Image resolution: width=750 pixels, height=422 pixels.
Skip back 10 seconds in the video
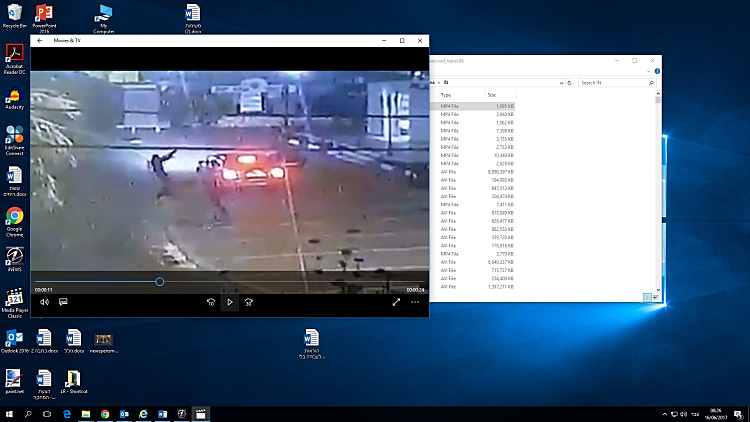pos(211,301)
